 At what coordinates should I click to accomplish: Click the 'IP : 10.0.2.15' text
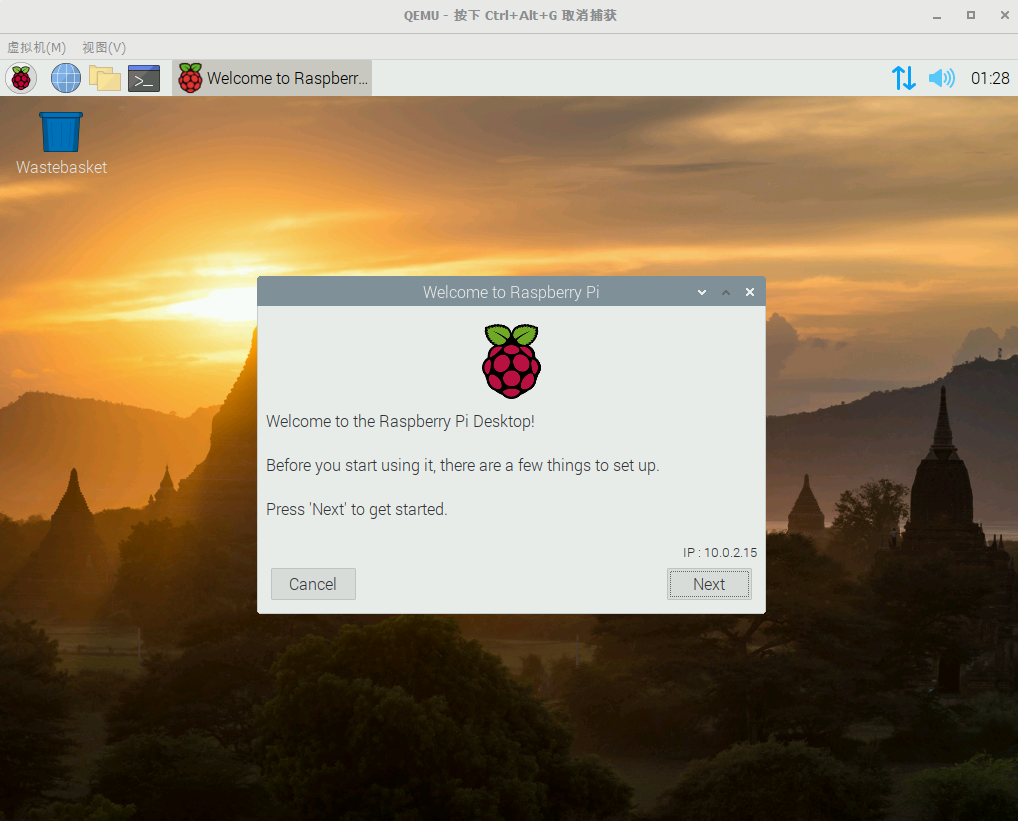[x=720, y=552]
